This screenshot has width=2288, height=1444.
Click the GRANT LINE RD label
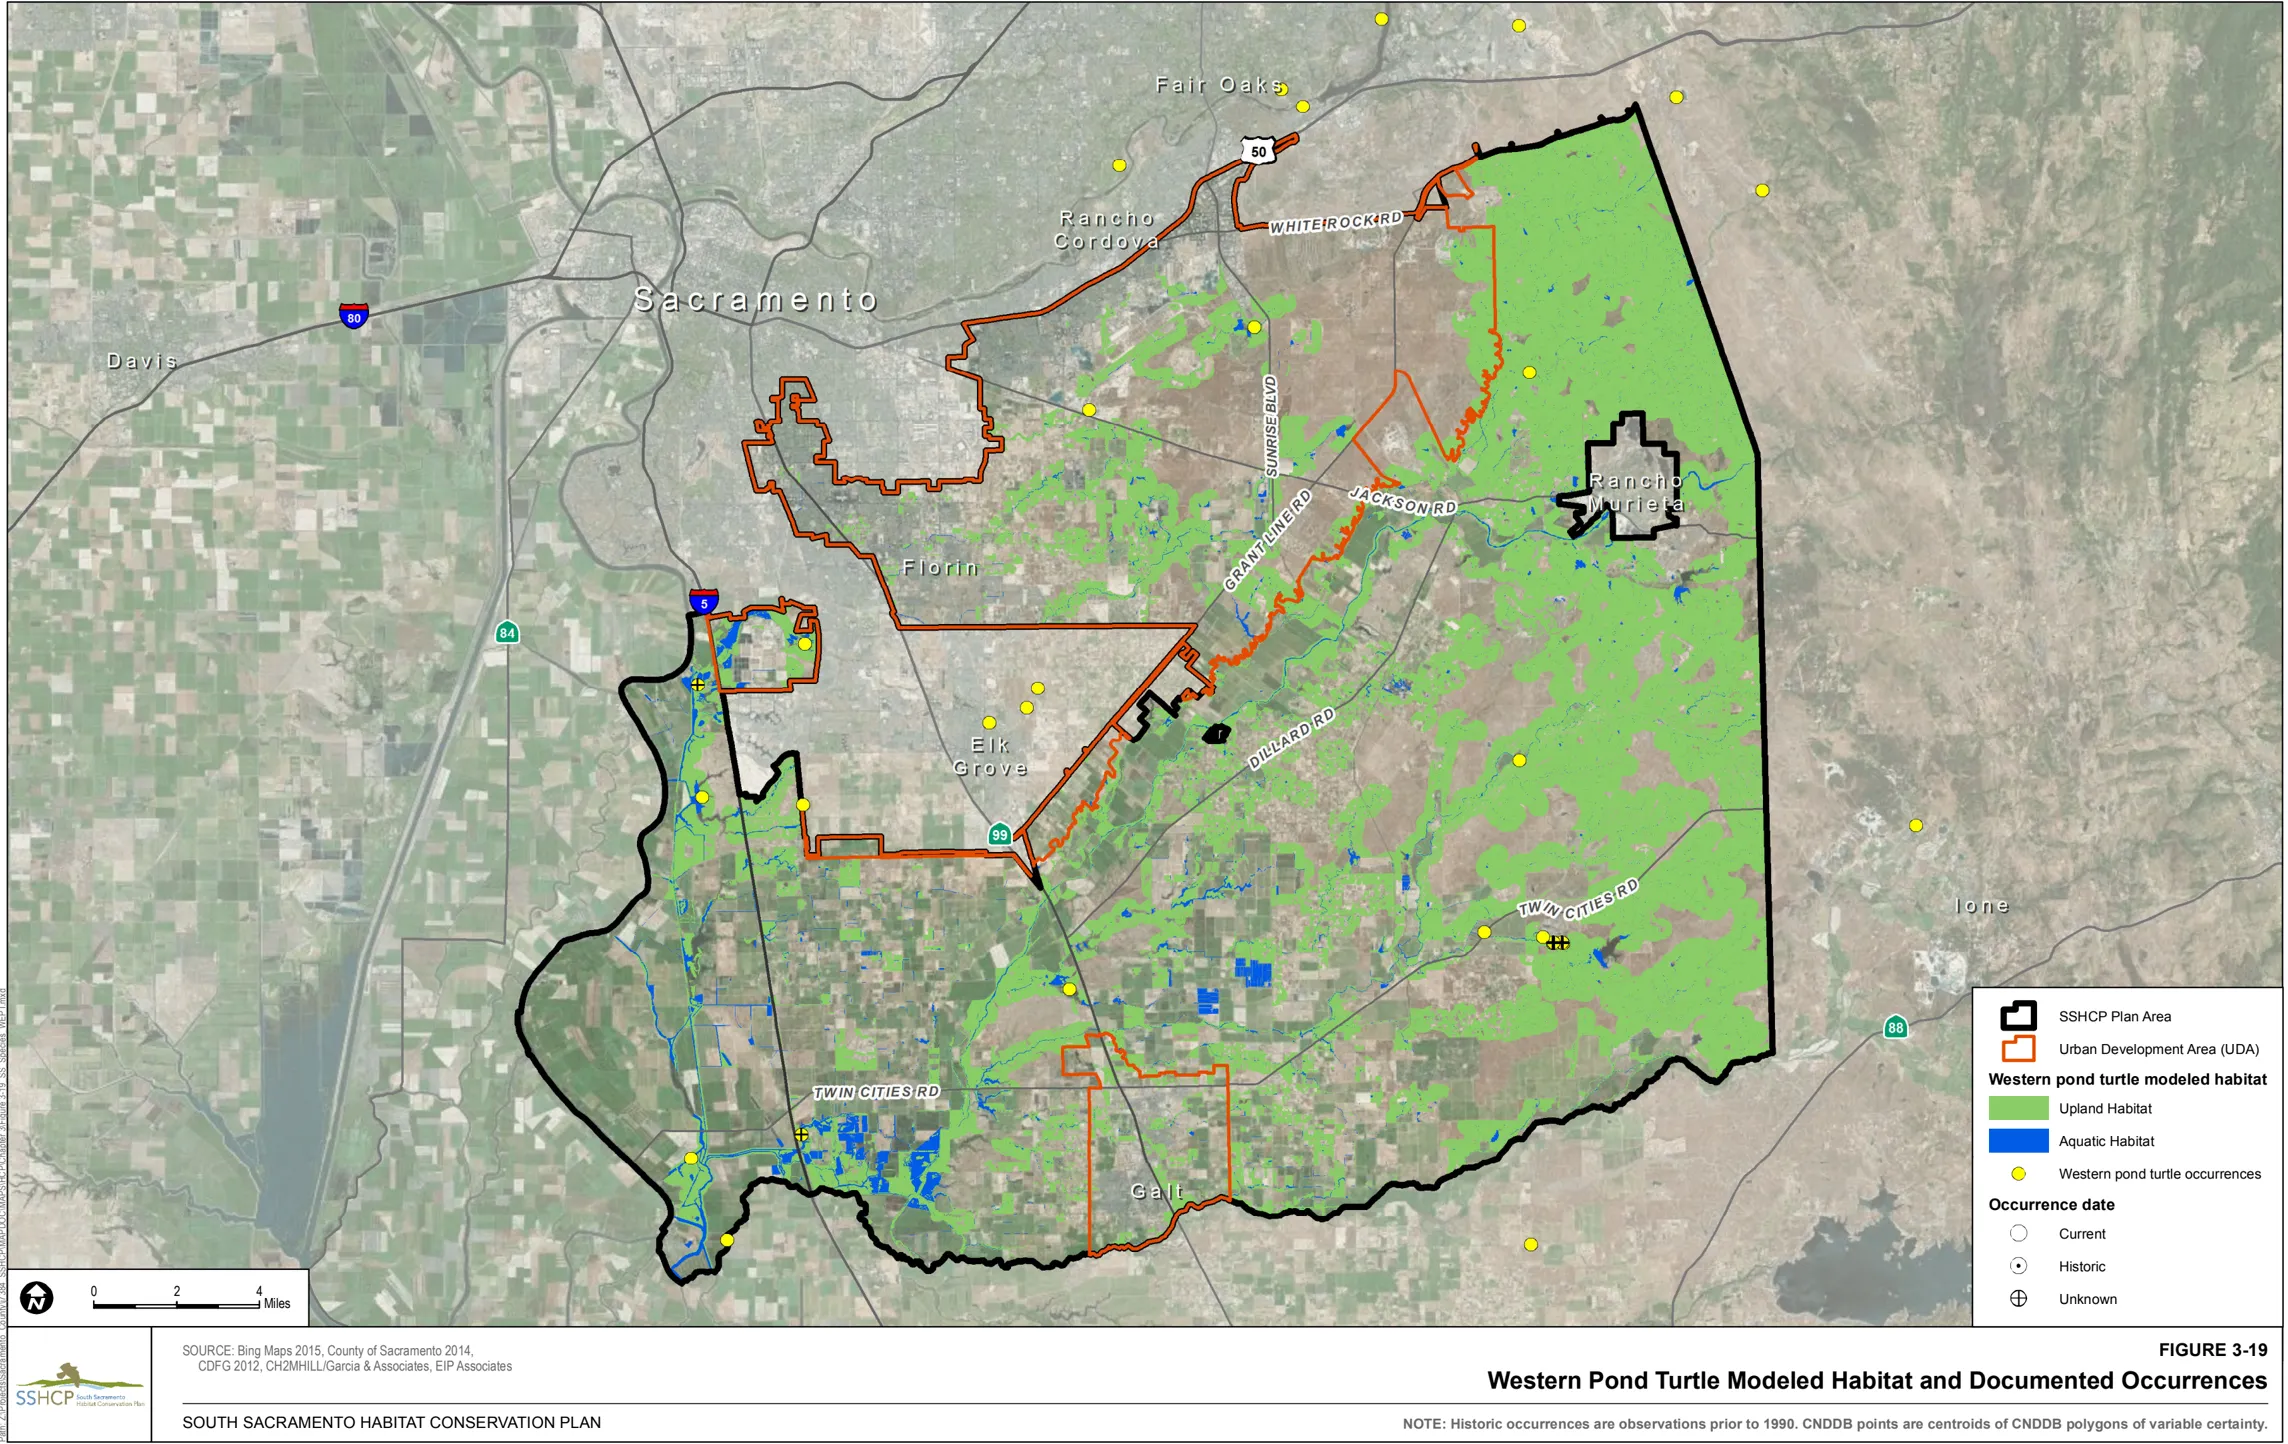[x=1268, y=540]
